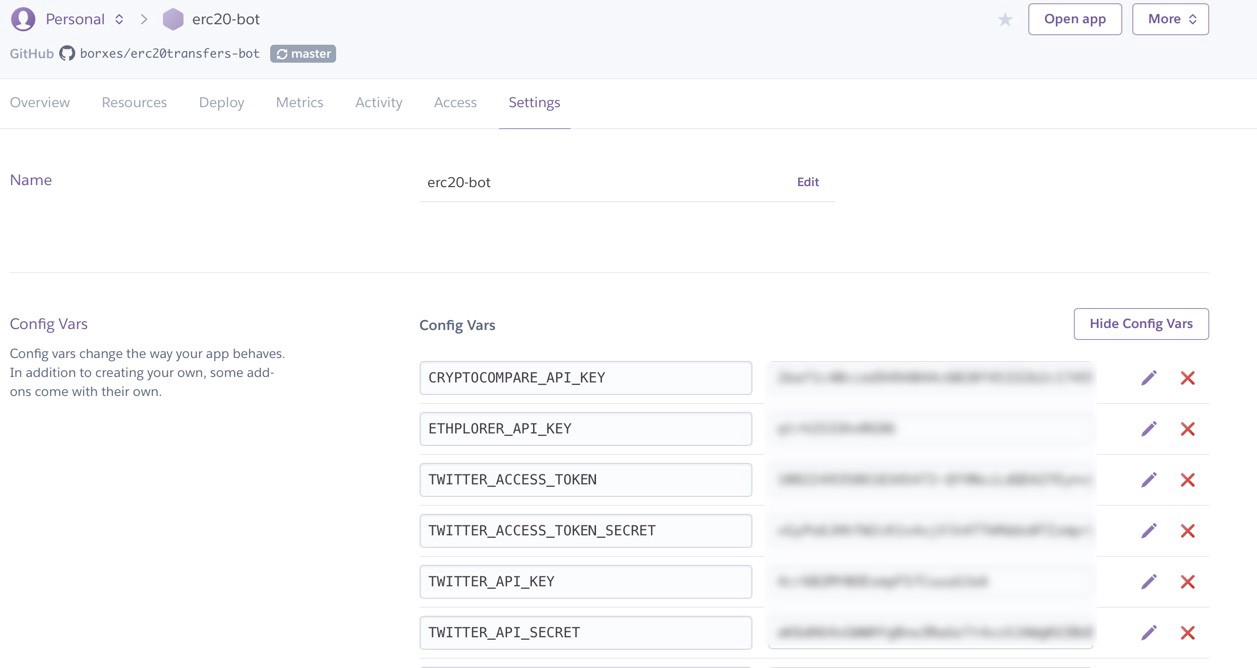Screen dimensions: 1257x668
Task: Click the master branch badge
Action: [x=303, y=54]
